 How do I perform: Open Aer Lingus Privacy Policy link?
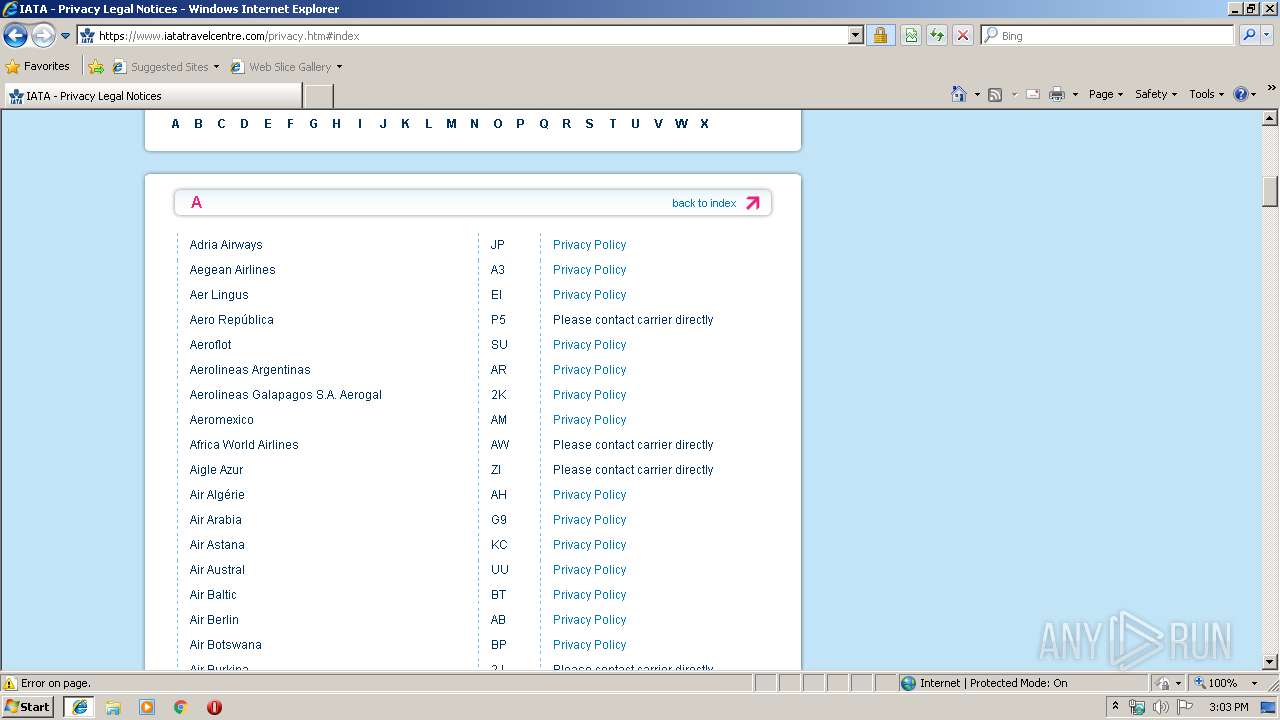pyautogui.click(x=589, y=295)
